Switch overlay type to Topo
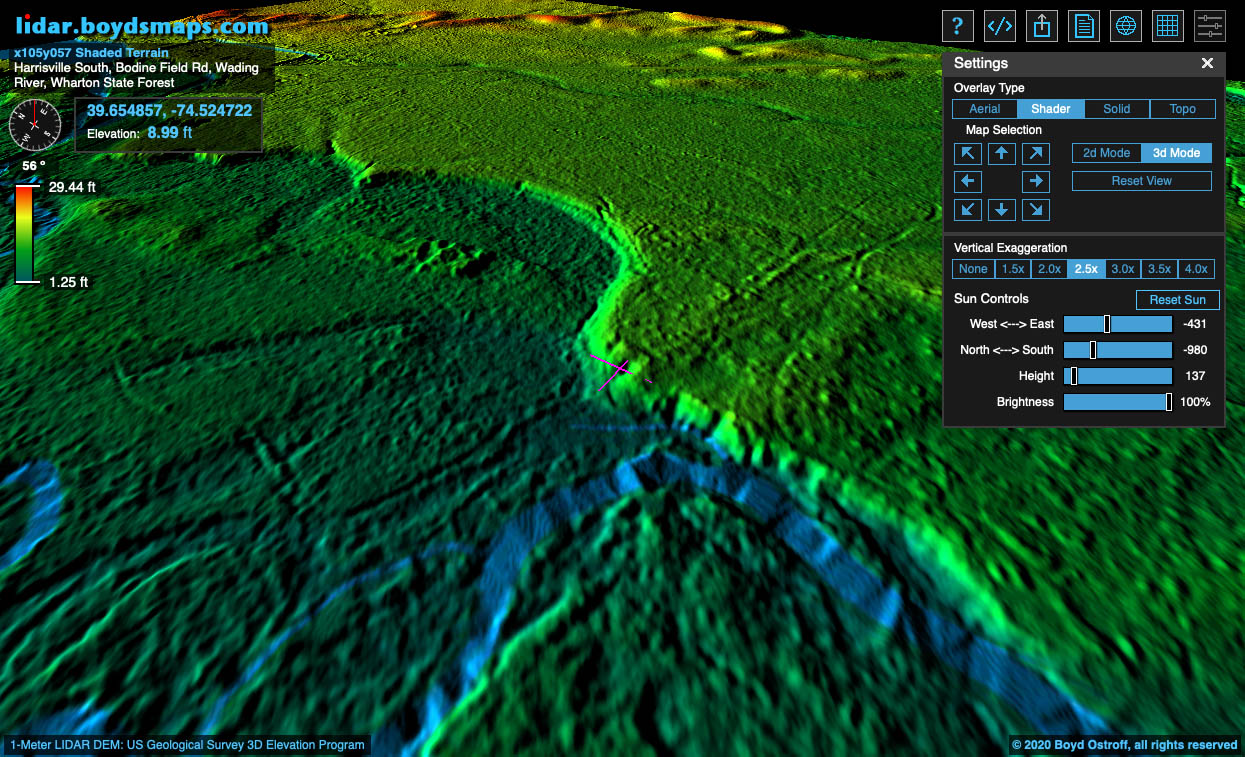 click(1182, 109)
